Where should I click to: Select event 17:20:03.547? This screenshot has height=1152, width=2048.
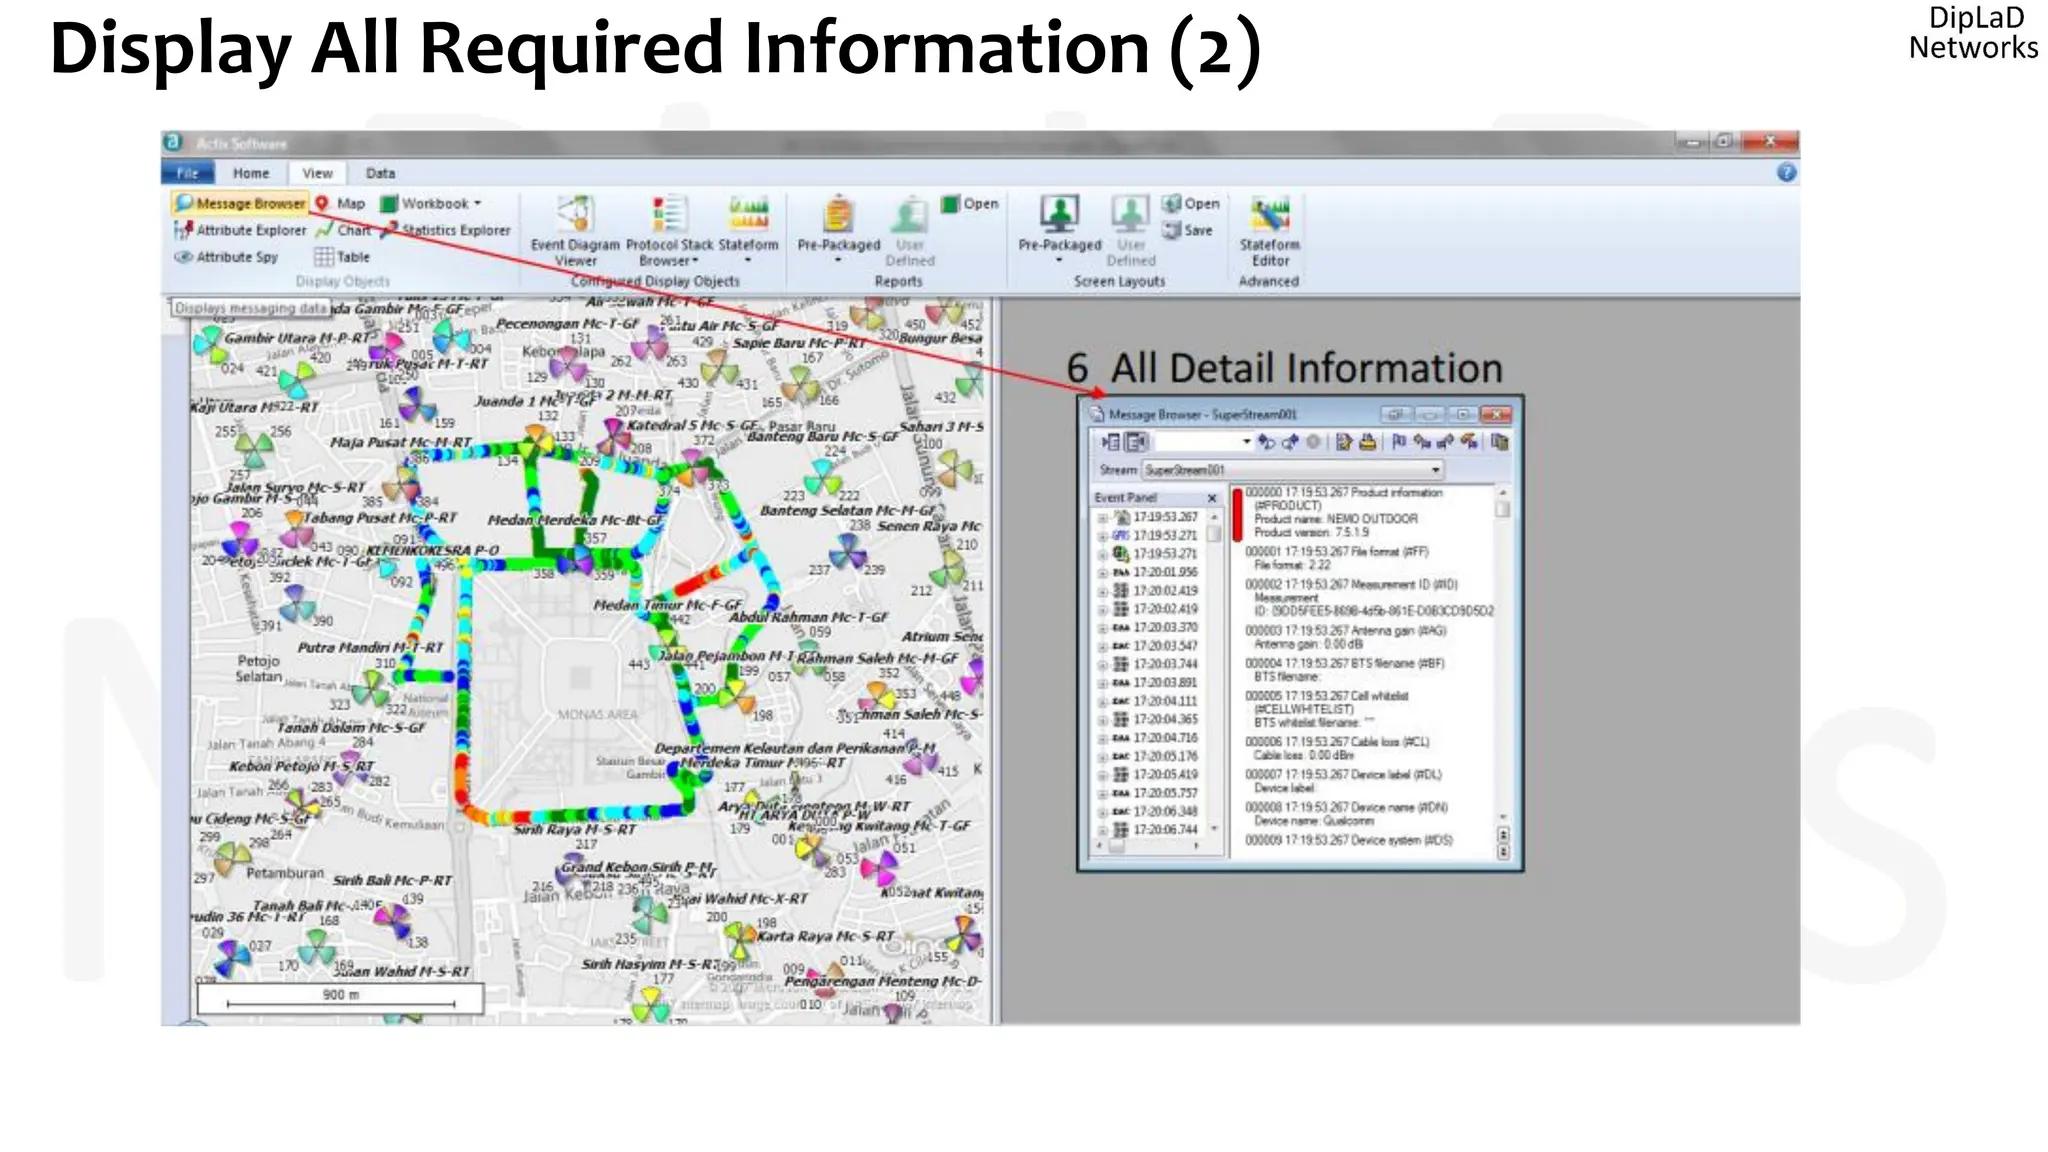coord(1164,646)
